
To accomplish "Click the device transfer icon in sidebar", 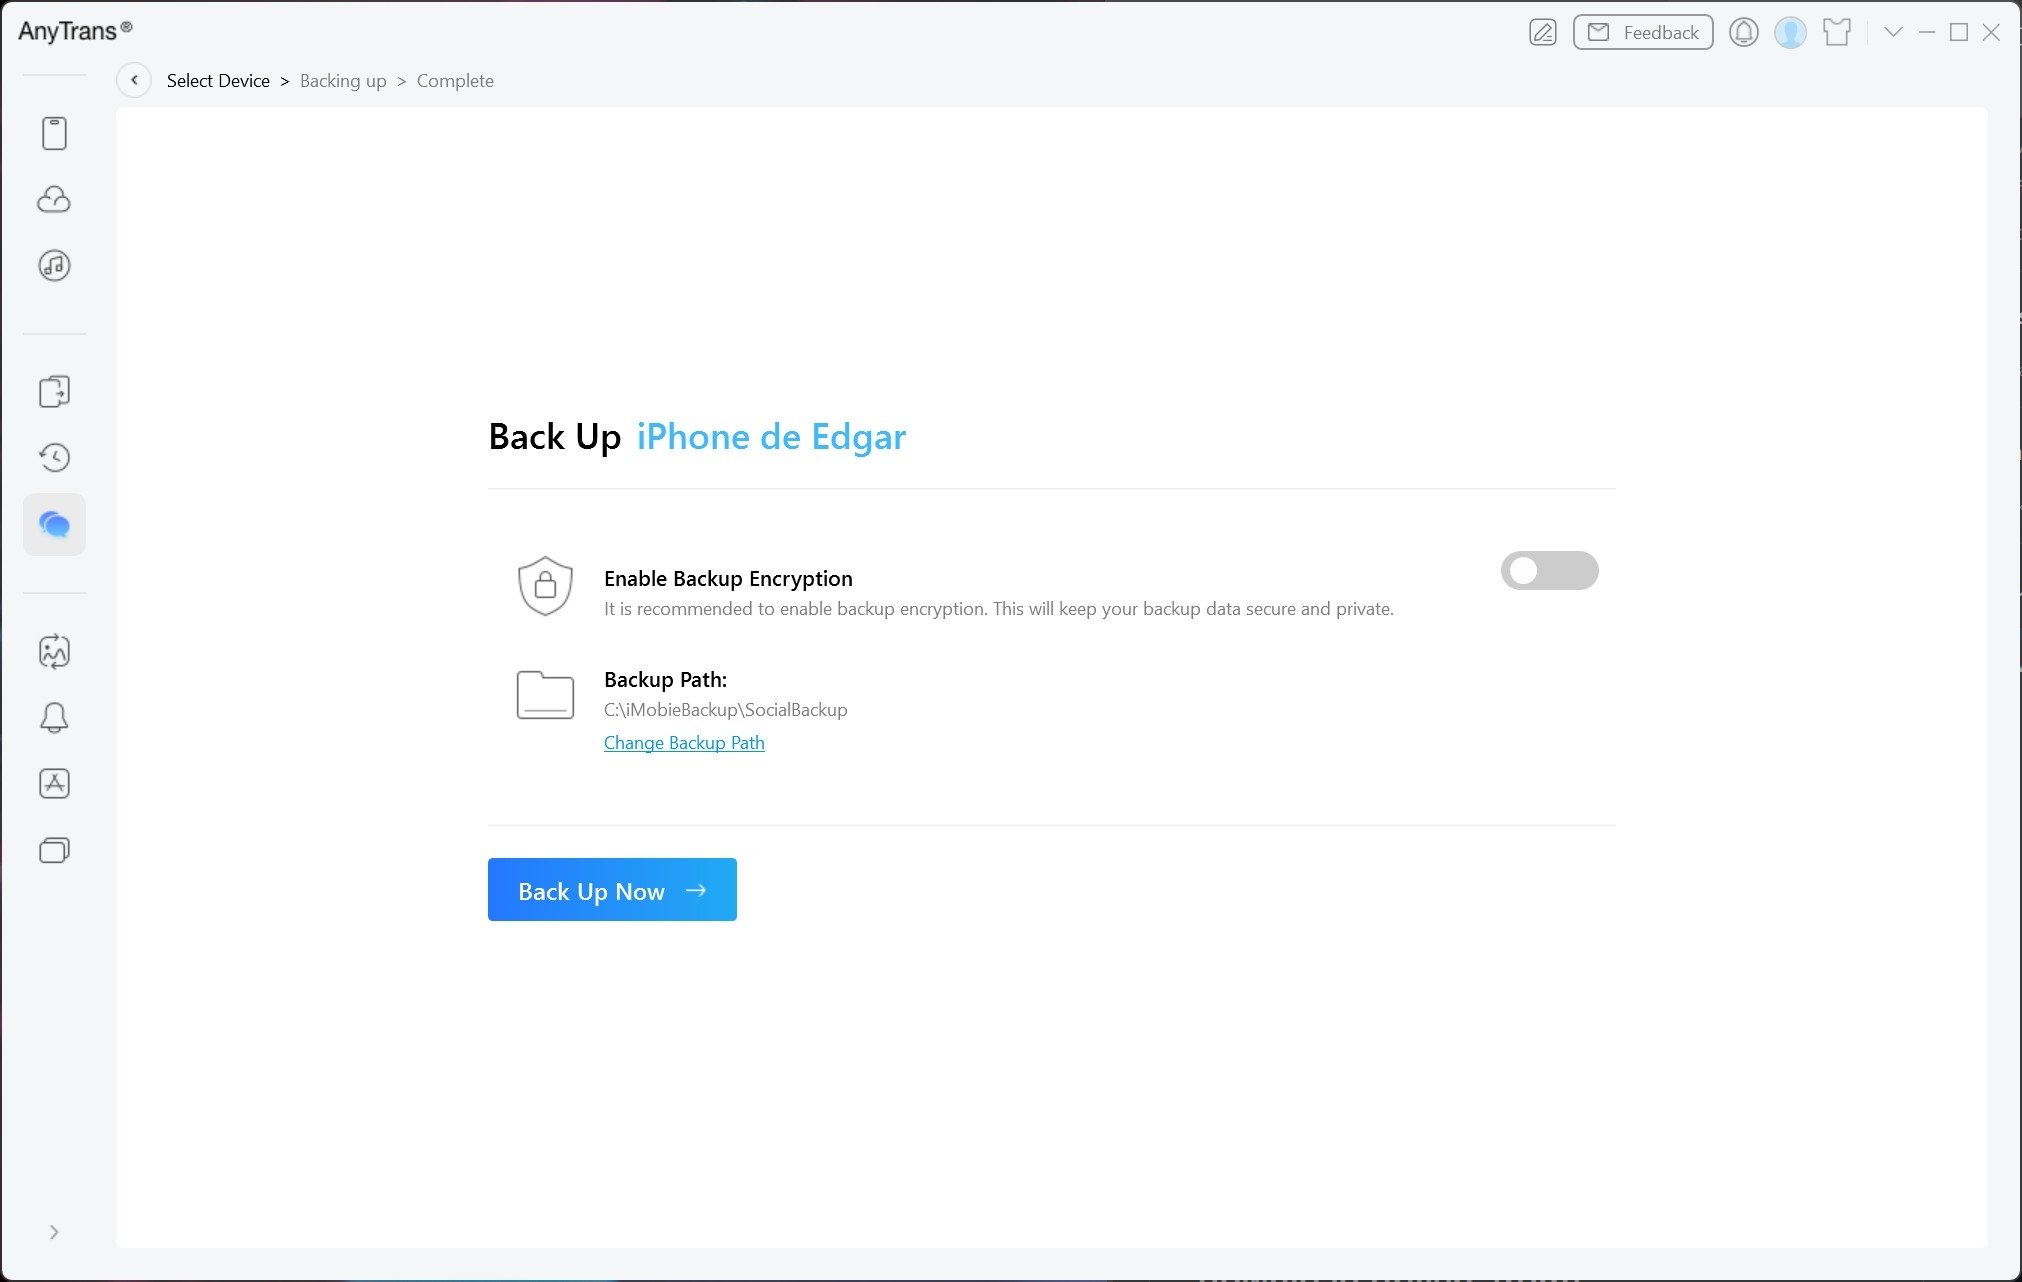I will pos(55,390).
